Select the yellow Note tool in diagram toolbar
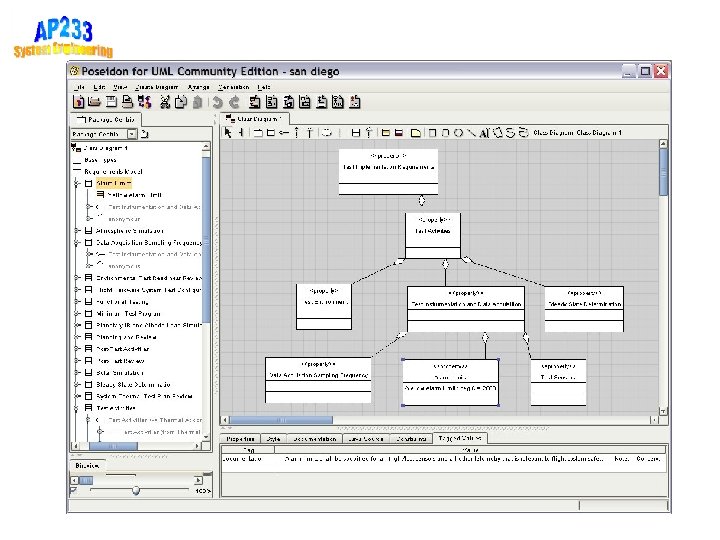Screen dimensions: 720x540 (x=416, y=133)
